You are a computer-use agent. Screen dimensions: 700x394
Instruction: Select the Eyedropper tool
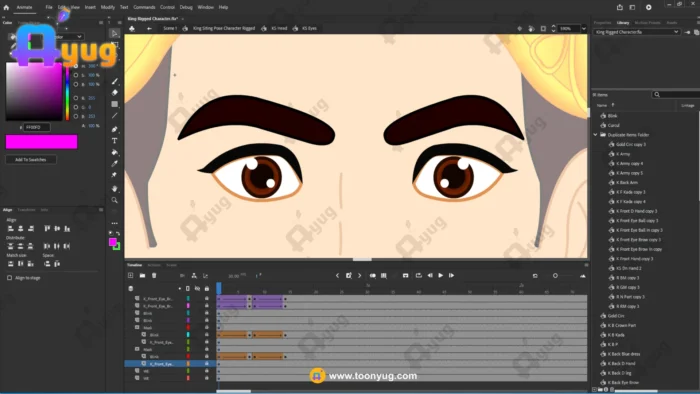coord(115,164)
